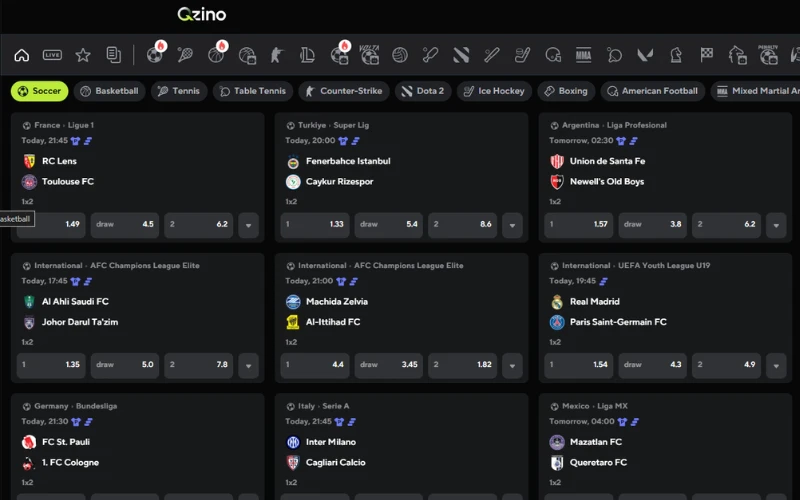Switch to Dota 2 category pill
The image size is (800, 500).
[x=423, y=91]
